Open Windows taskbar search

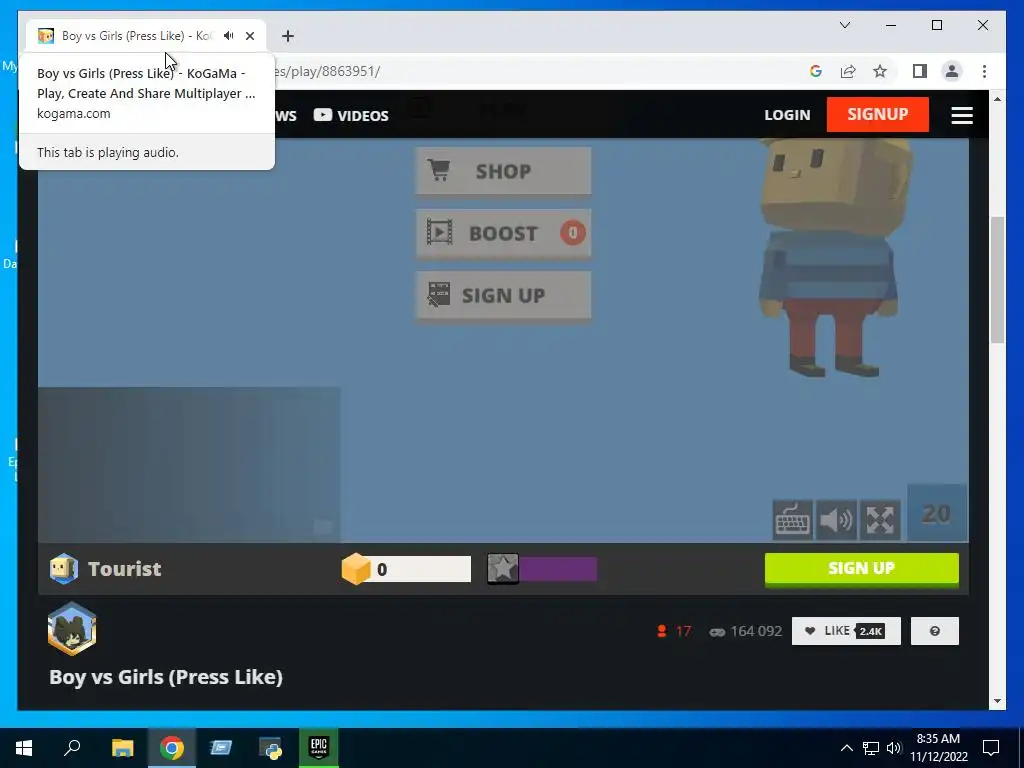(72, 748)
